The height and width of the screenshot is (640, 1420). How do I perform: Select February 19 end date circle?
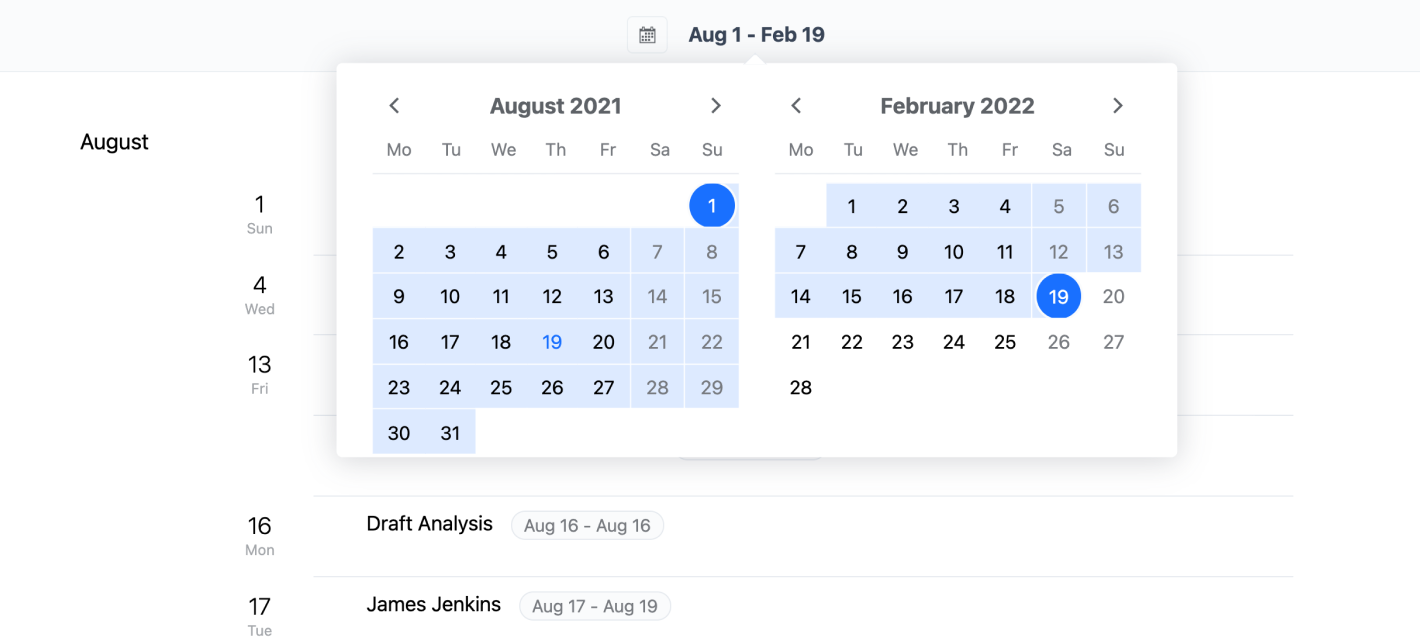point(1059,296)
